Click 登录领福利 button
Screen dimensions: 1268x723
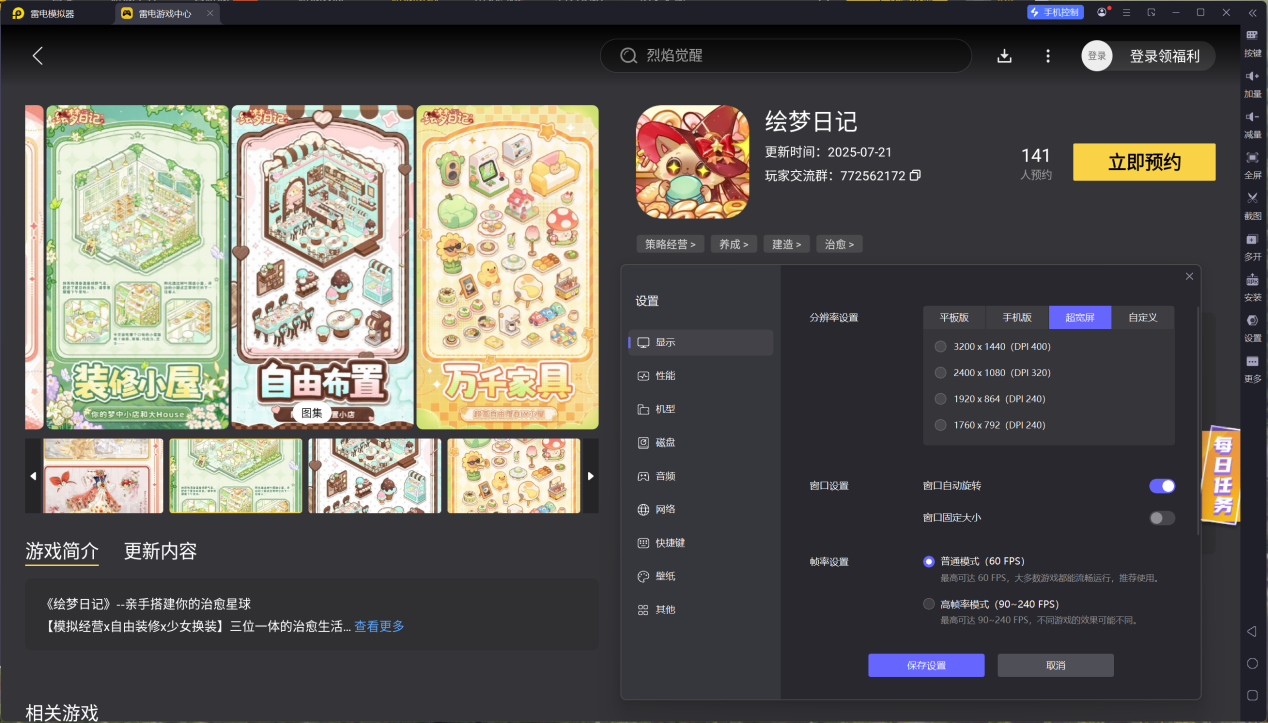[1165, 56]
